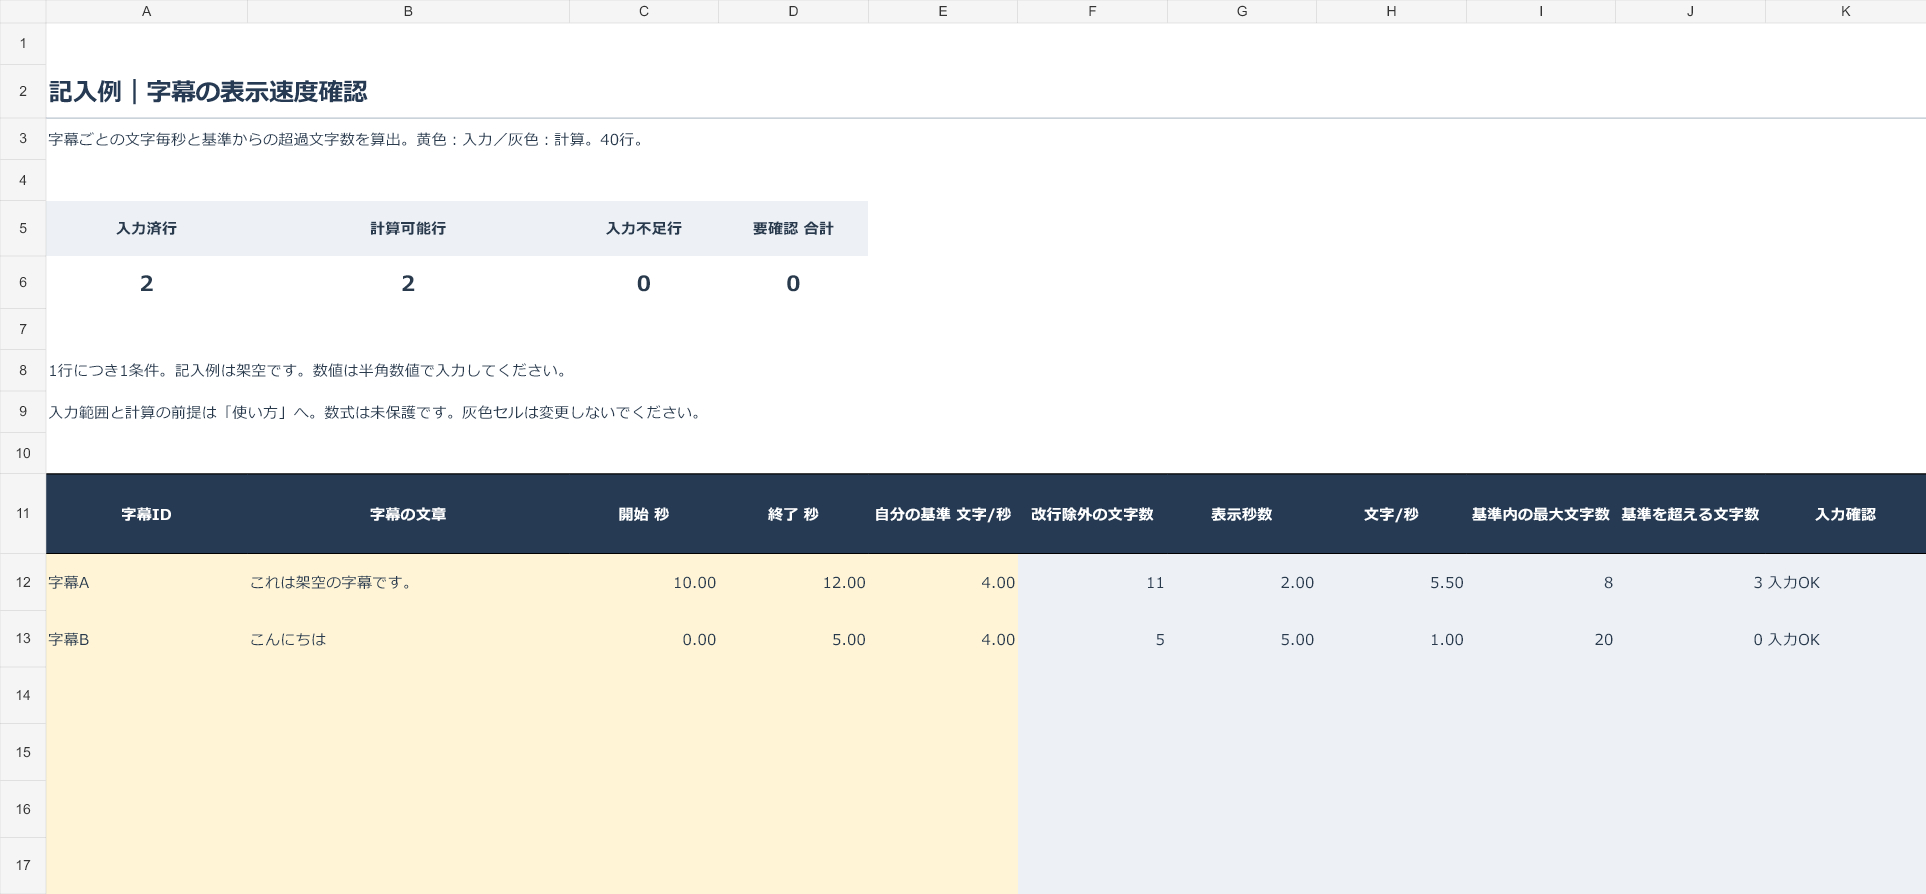Select column K header
This screenshot has width=1926, height=894.
coord(1845,11)
